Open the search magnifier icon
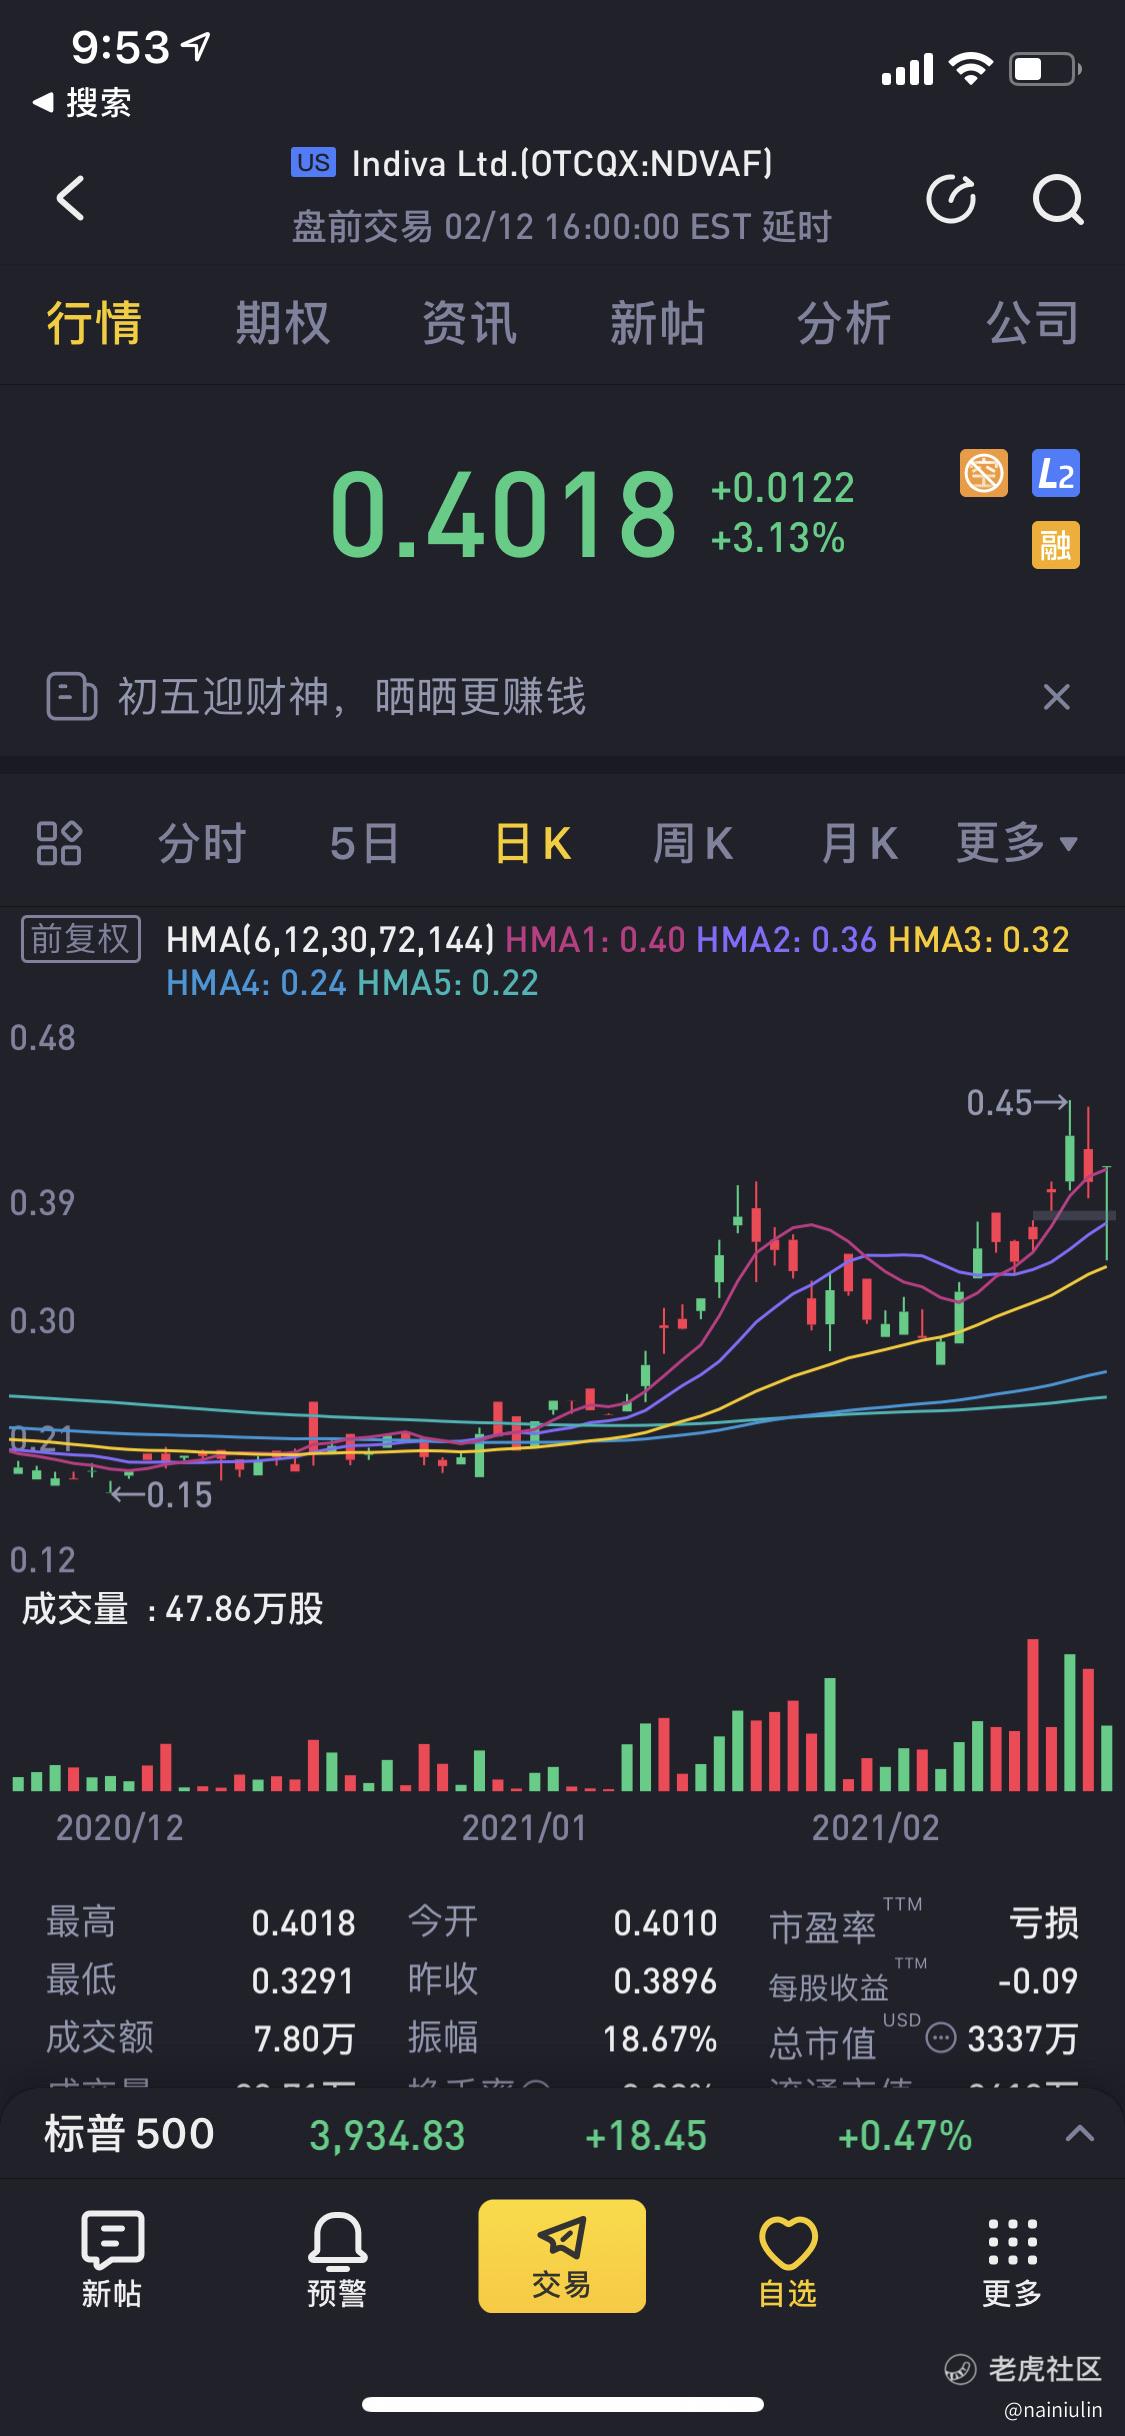Screen dimensions: 1125x2436 [1057, 199]
